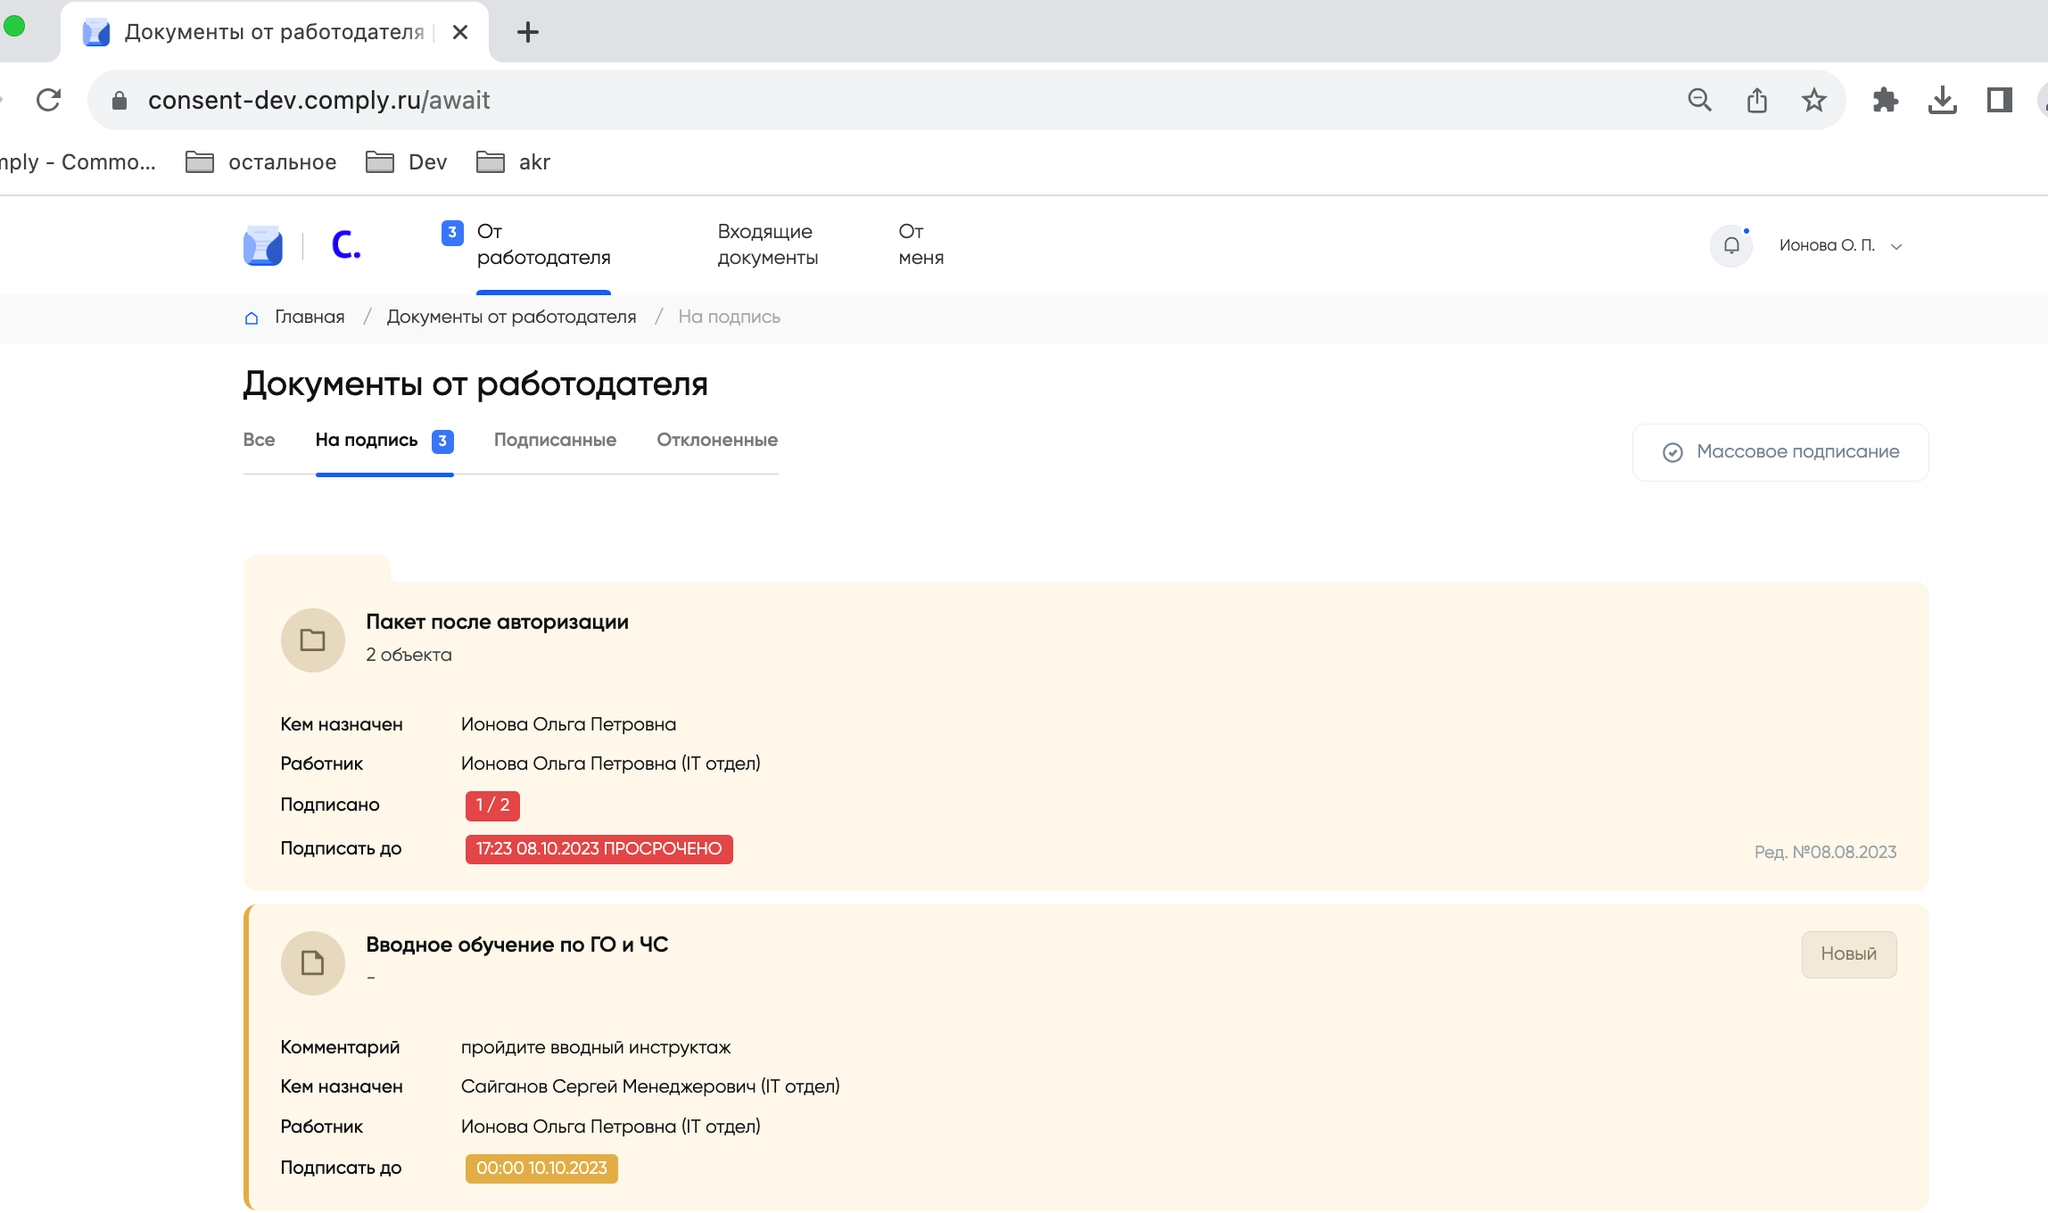Bookmark page with the star icon
2048x1213 pixels.
tap(1814, 100)
